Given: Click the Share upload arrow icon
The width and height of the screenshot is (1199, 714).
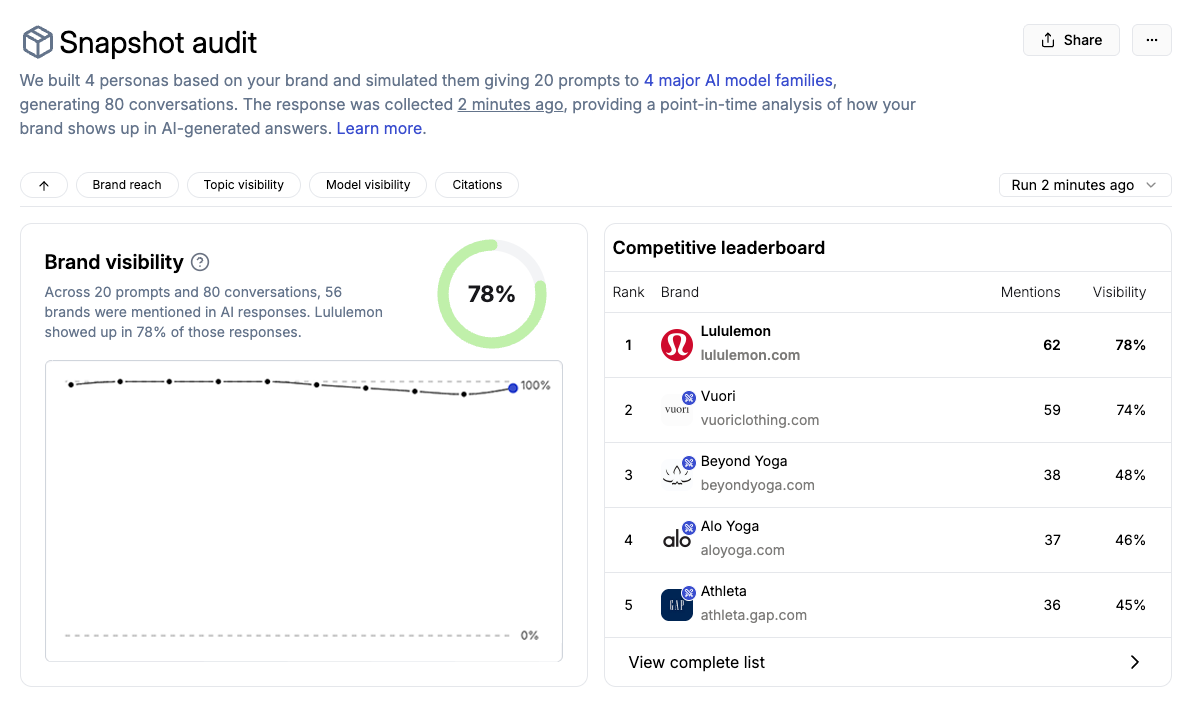Looking at the screenshot, I should click(1048, 41).
